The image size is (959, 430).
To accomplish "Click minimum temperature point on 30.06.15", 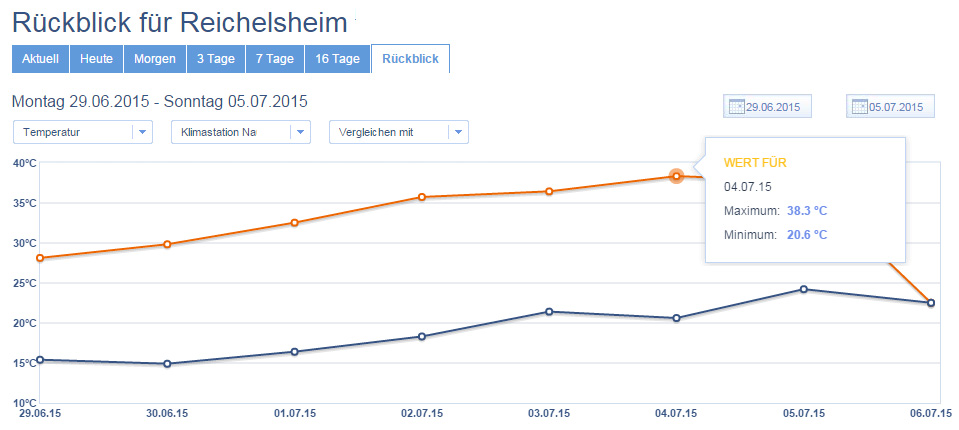I will pos(167,364).
